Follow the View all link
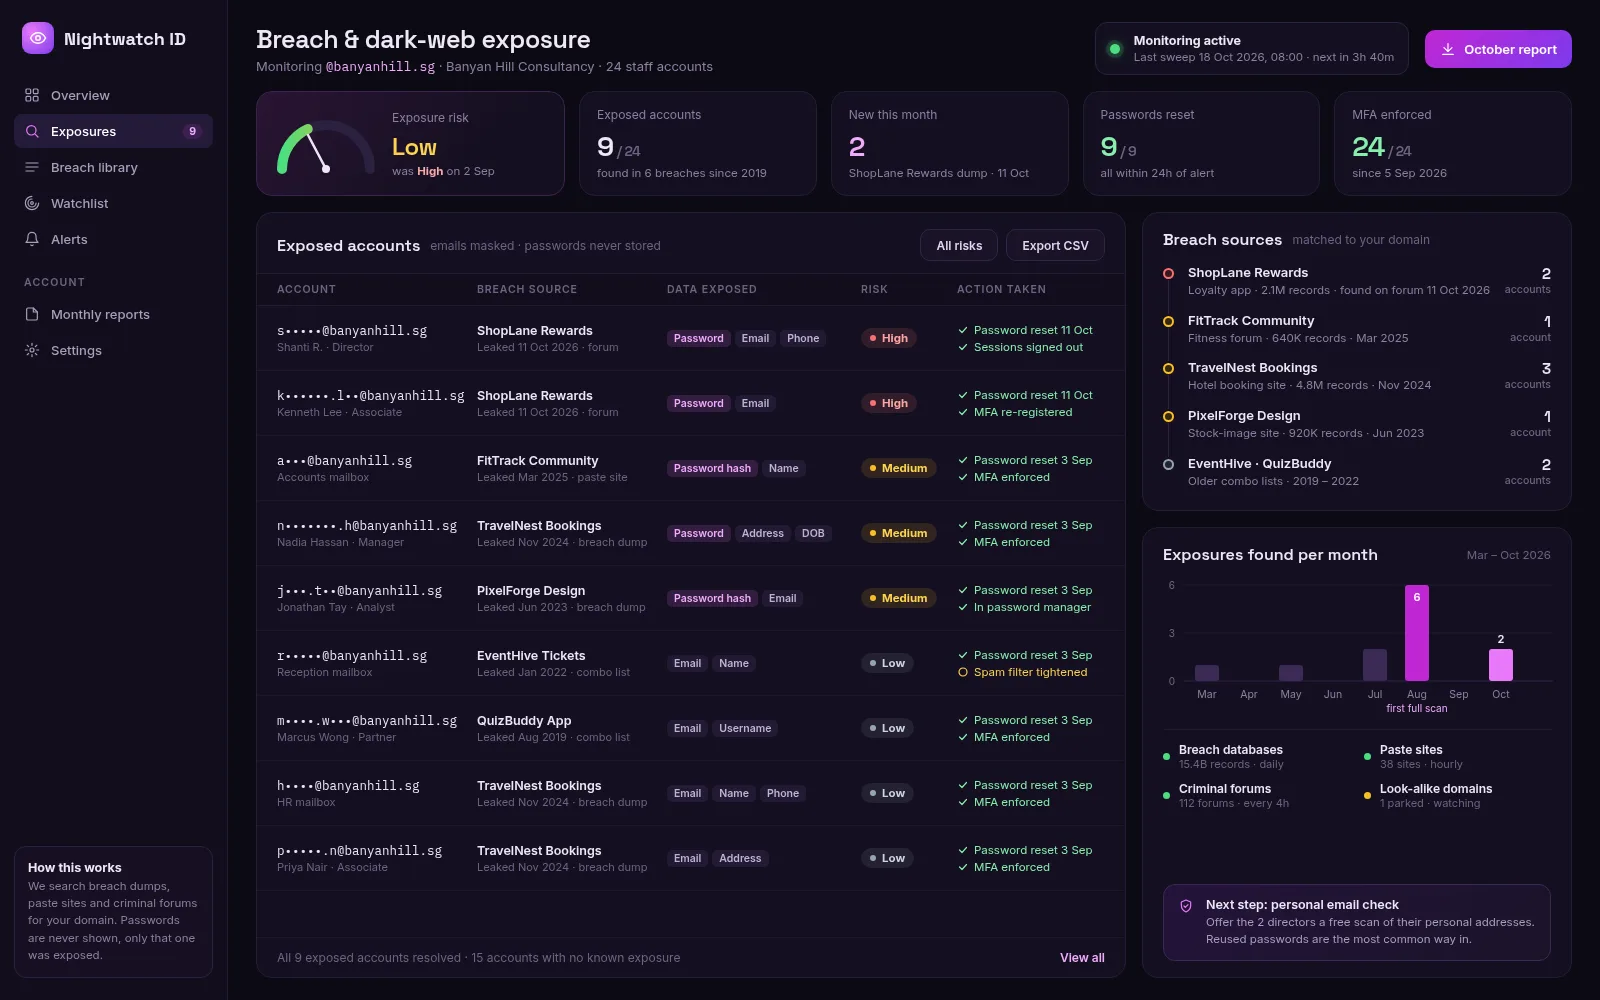 (x=1082, y=957)
